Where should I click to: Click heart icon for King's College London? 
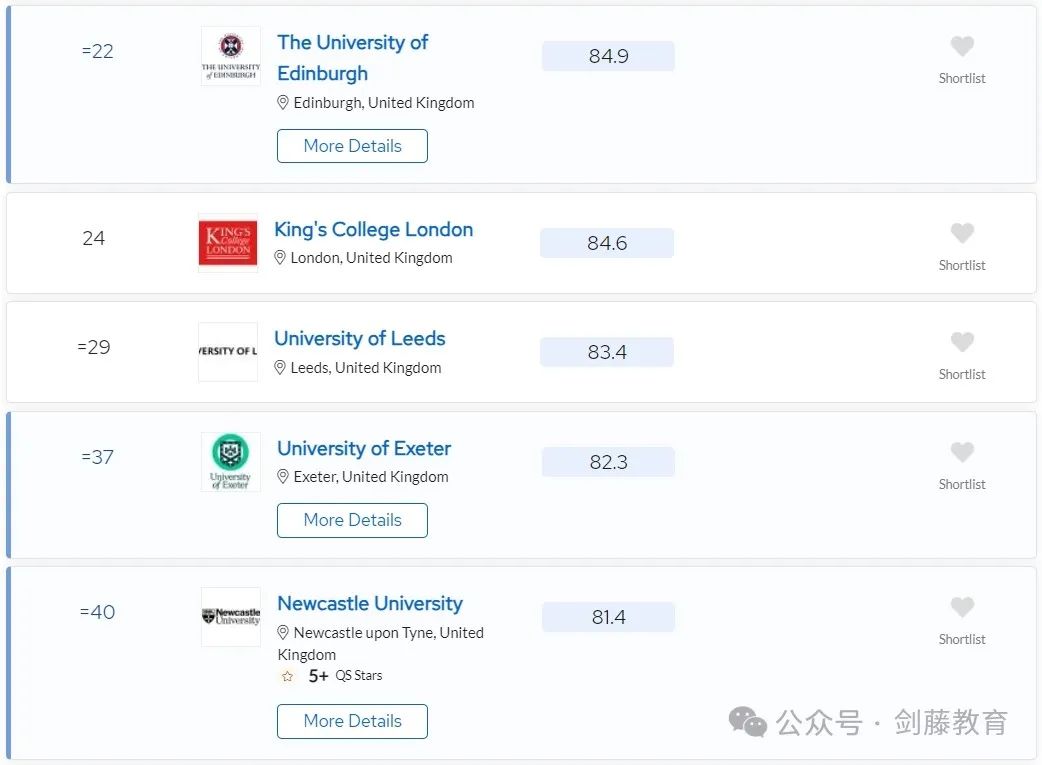(962, 233)
